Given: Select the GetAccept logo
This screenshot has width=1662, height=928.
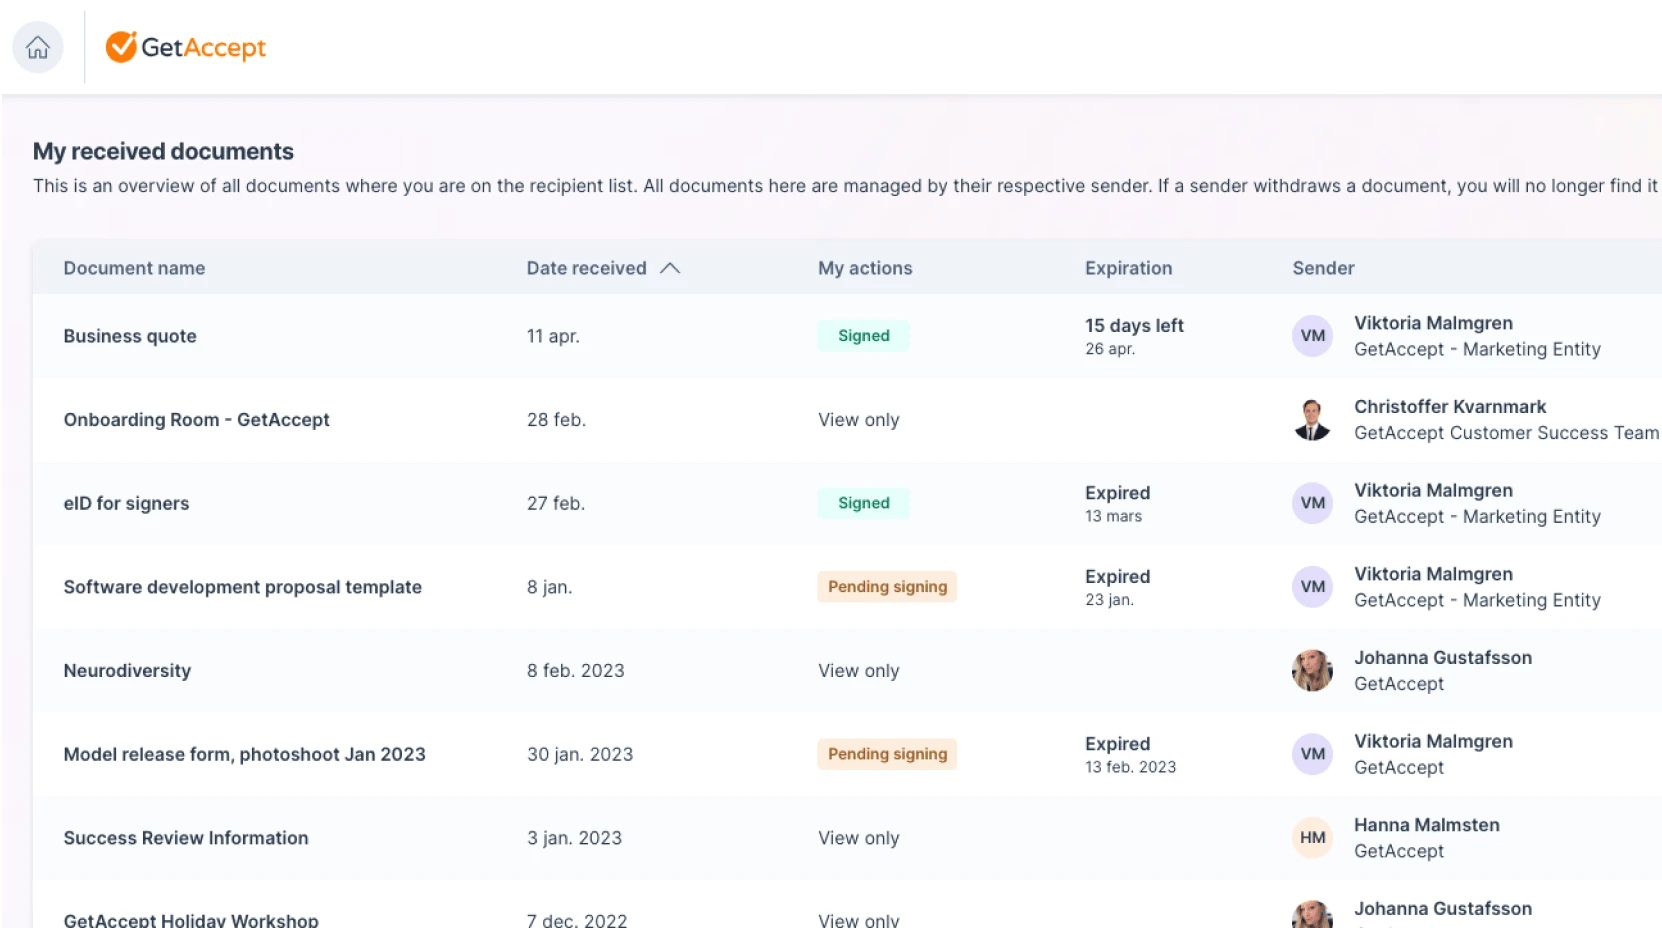Looking at the screenshot, I should coord(186,47).
